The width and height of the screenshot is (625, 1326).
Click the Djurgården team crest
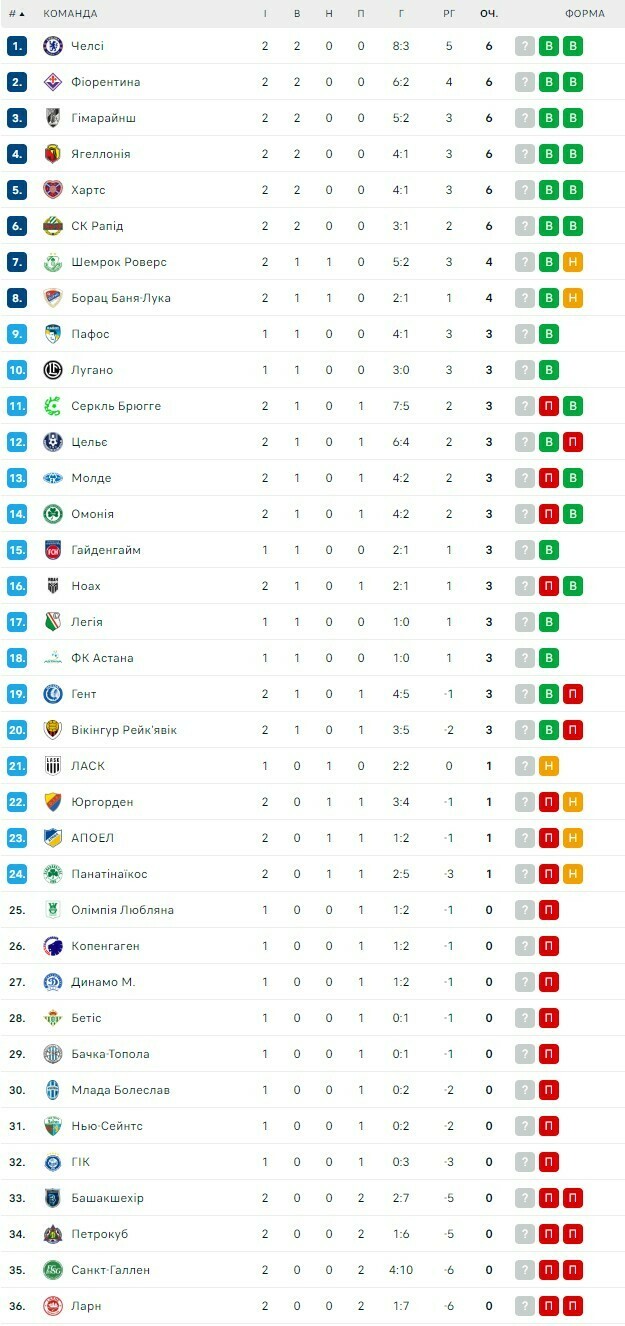click(x=53, y=802)
